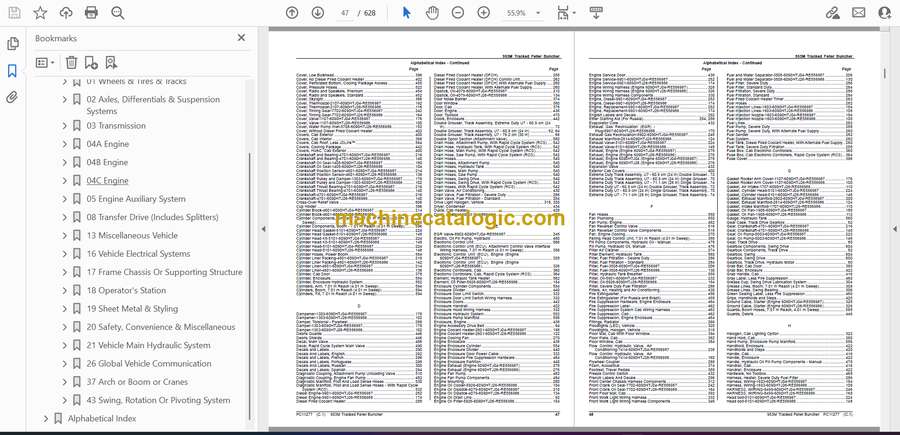Expand the 43 Swing, Rotation Or Pivoting bookmark
This screenshot has width=900, height=435.
coord(64,401)
